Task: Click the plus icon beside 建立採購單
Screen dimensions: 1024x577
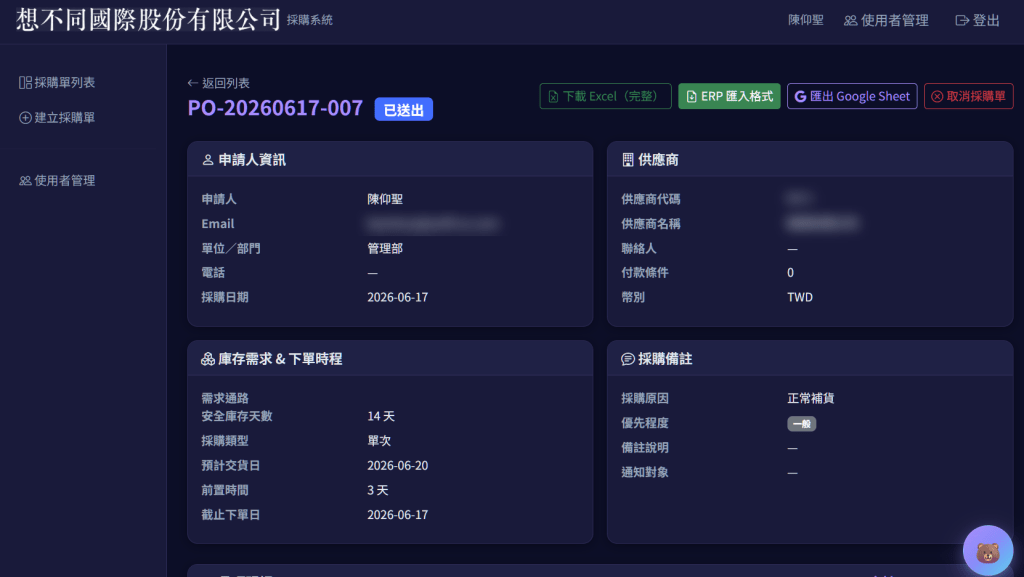Action: (x=25, y=117)
